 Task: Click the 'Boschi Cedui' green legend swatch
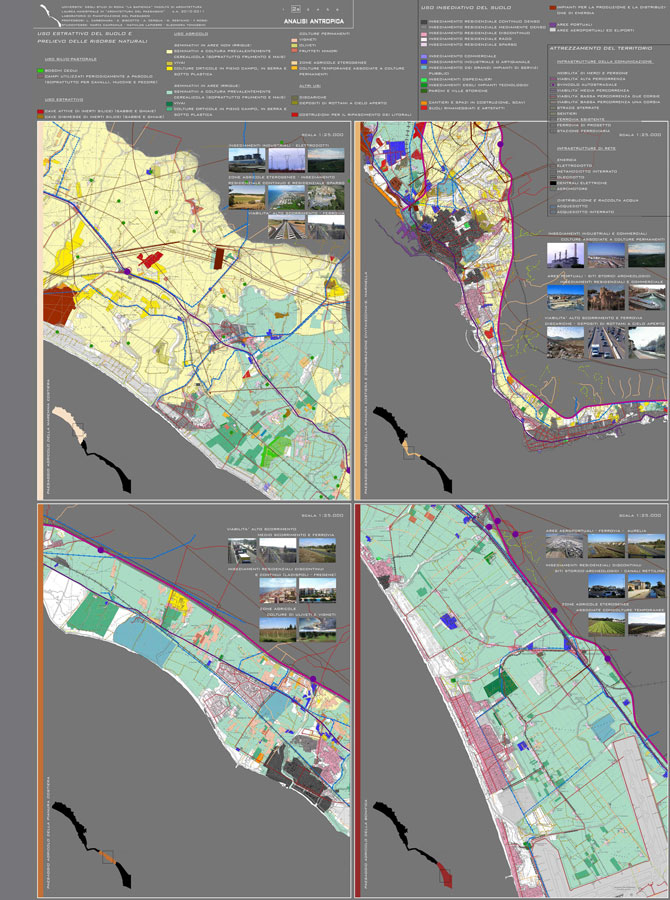point(39,71)
